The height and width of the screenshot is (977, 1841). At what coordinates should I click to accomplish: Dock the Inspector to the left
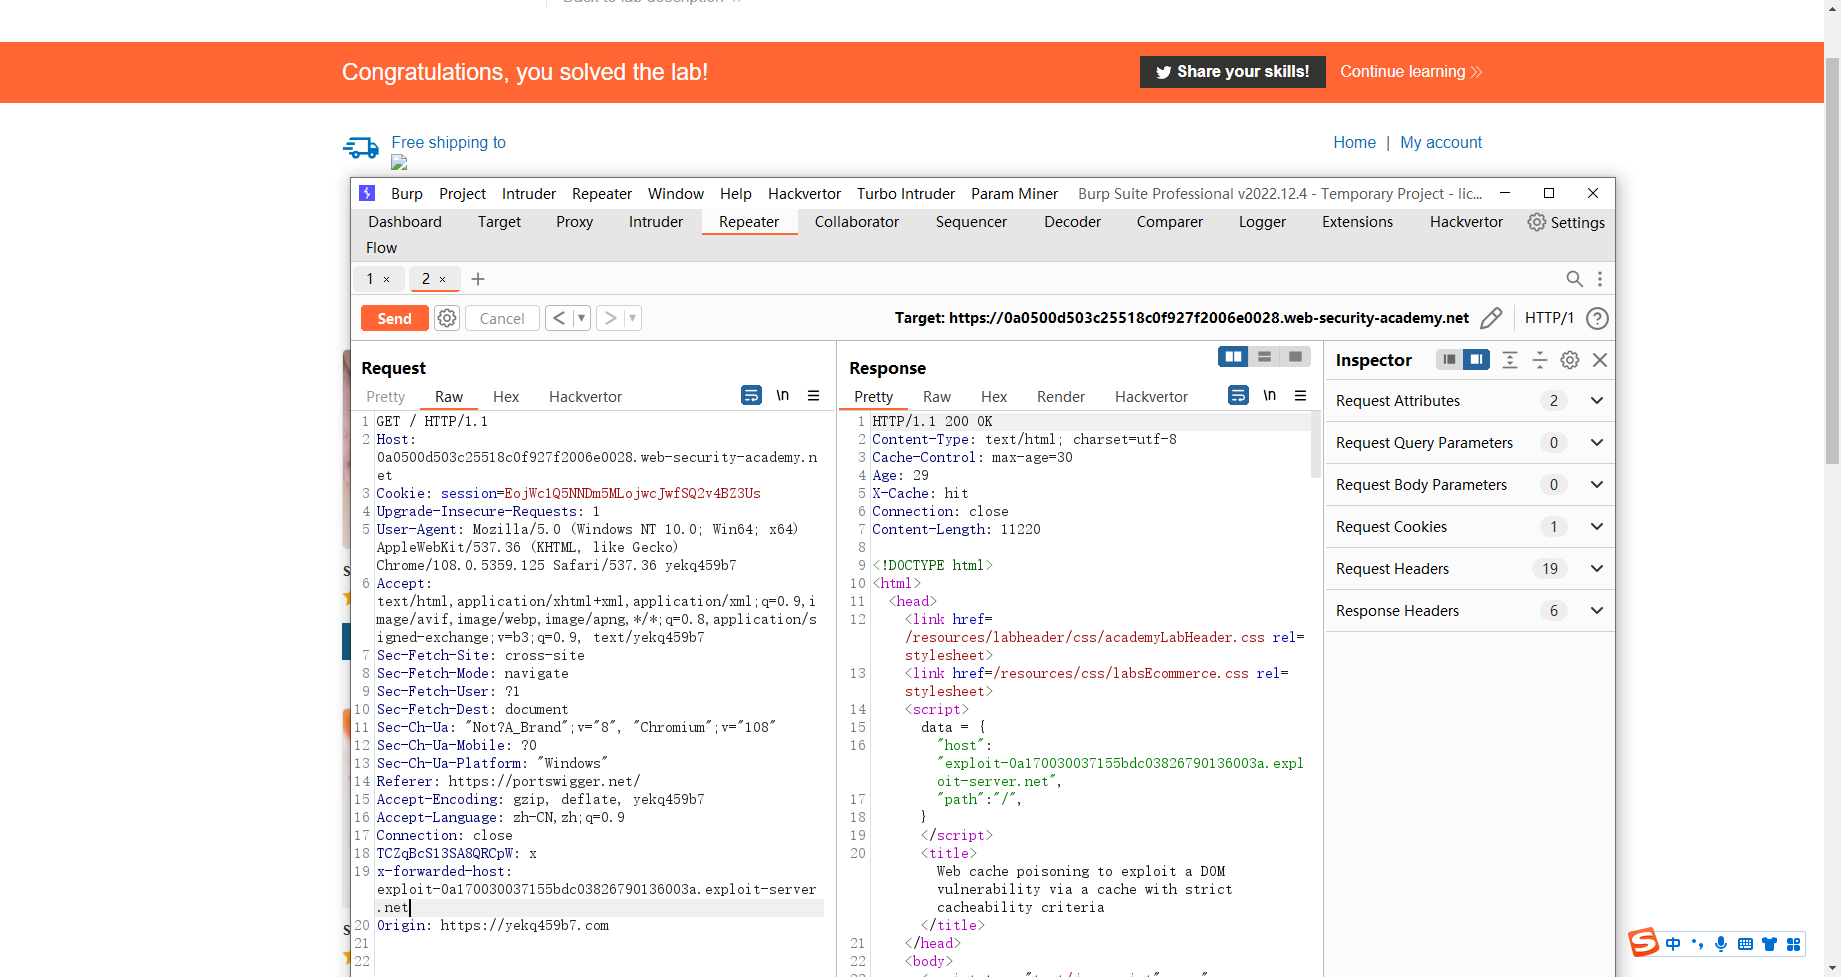pyautogui.click(x=1449, y=360)
